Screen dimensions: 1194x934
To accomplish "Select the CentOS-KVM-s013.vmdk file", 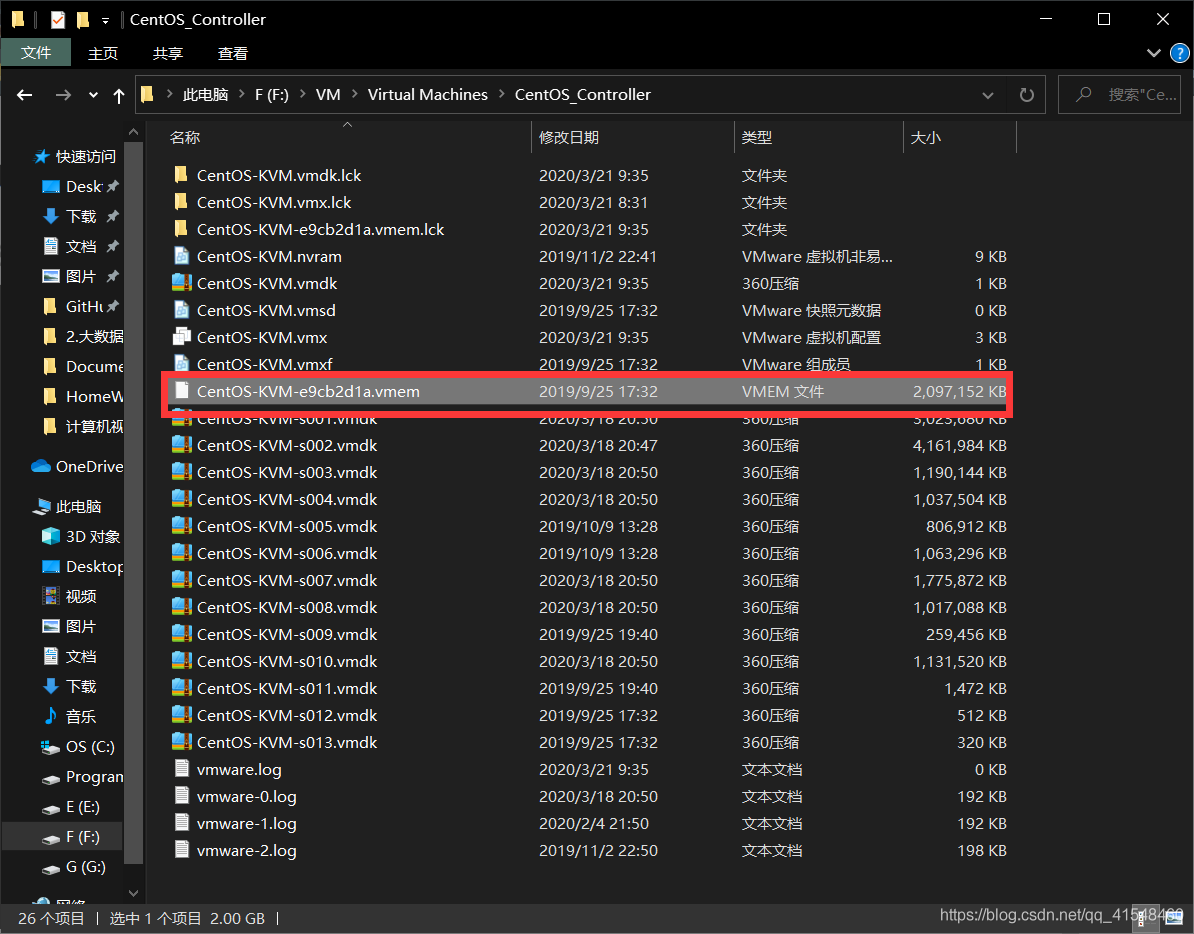I will pos(287,742).
